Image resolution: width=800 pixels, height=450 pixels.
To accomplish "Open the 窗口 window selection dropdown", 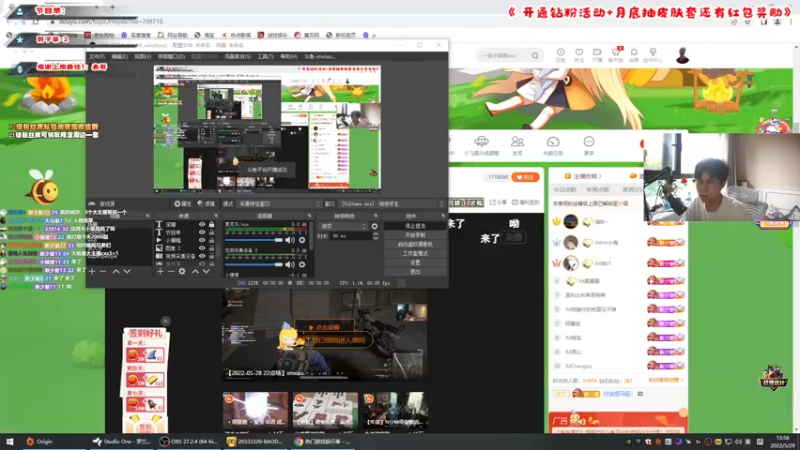I will pos(392,204).
